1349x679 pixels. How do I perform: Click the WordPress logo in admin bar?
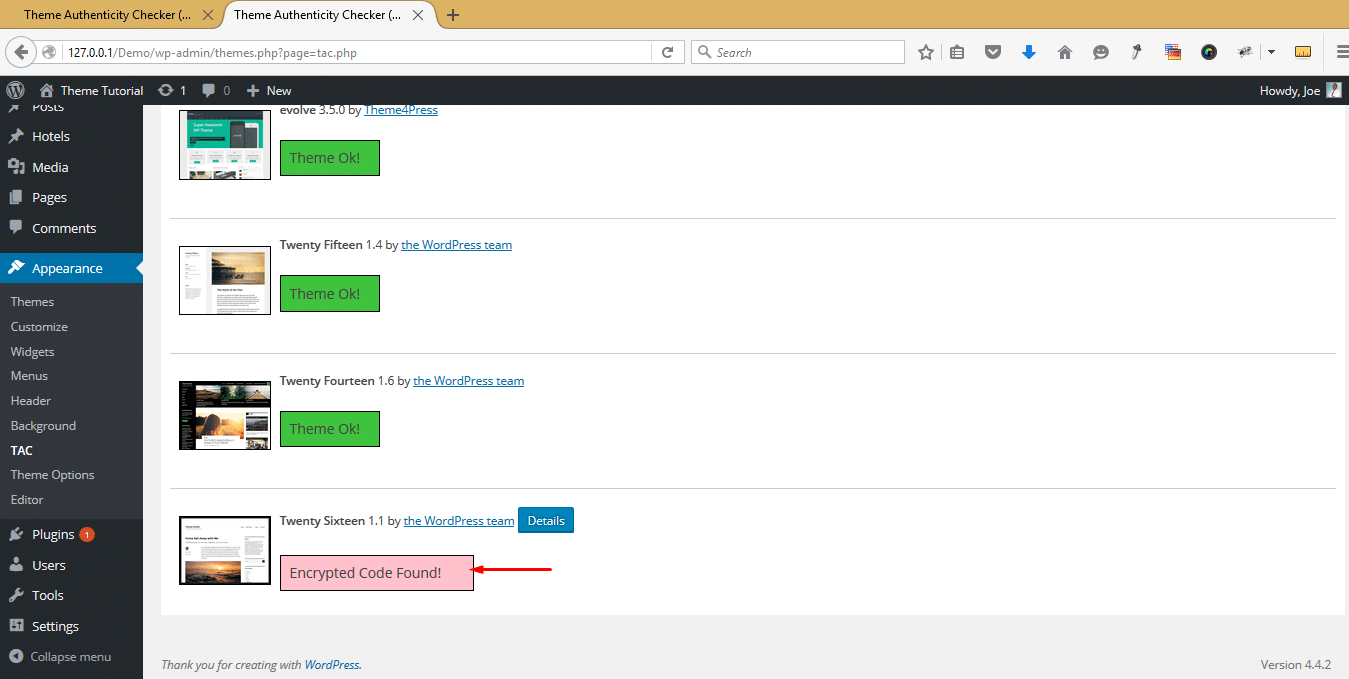point(15,90)
